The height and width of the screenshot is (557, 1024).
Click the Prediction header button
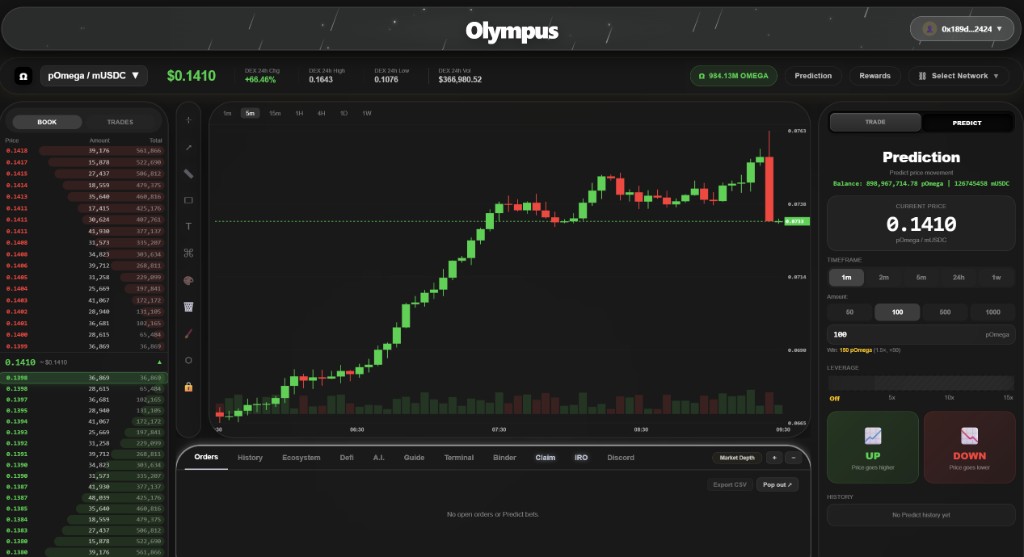point(813,76)
